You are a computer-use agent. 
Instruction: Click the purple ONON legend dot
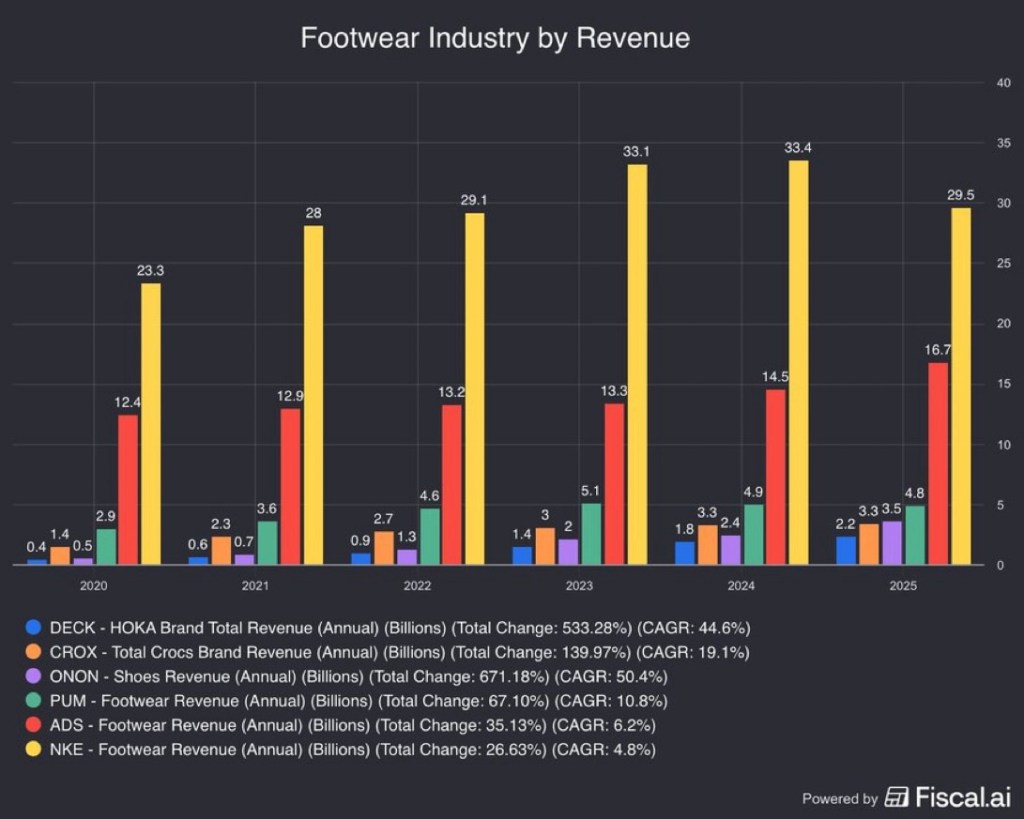coord(33,676)
